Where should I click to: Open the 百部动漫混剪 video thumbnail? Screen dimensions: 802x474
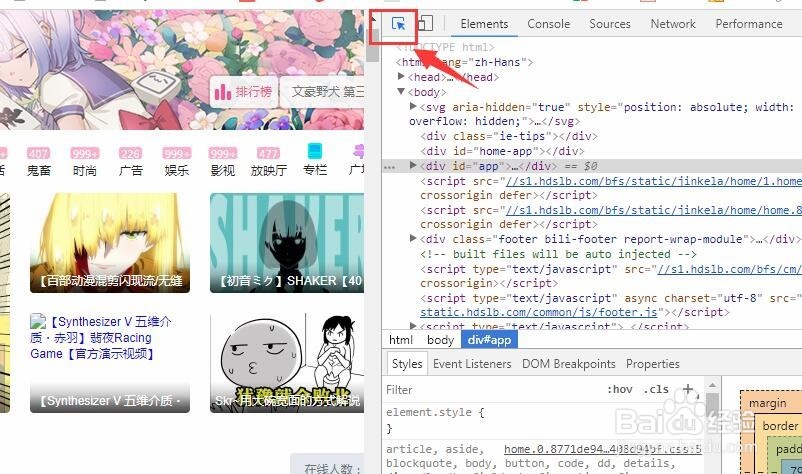pyautogui.click(x=110, y=243)
